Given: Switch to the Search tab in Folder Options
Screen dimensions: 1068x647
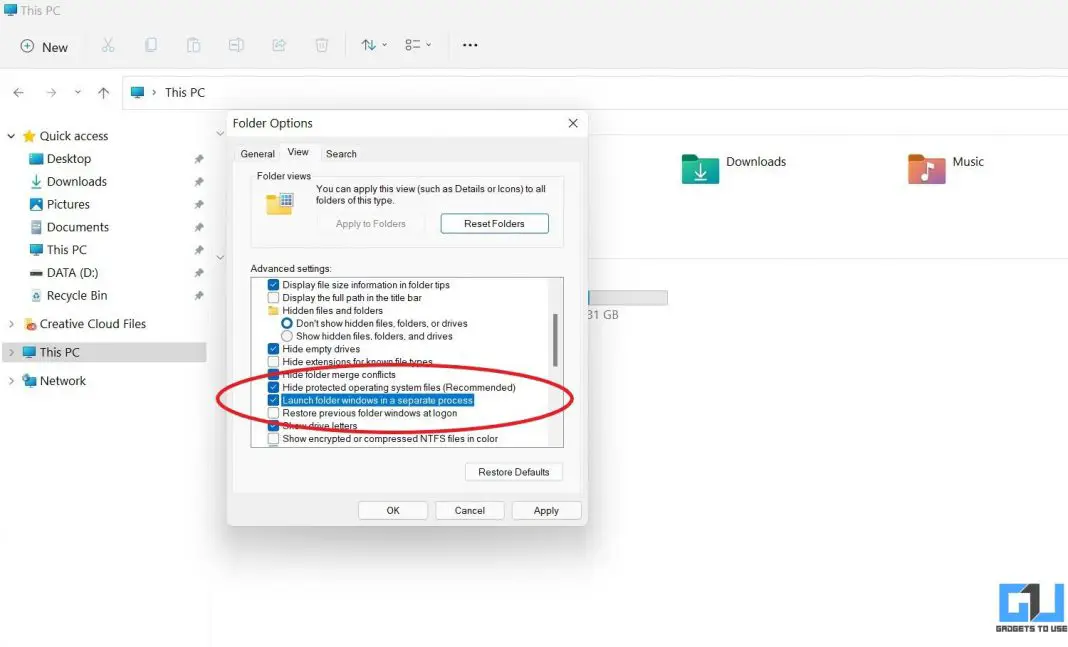Looking at the screenshot, I should [341, 153].
